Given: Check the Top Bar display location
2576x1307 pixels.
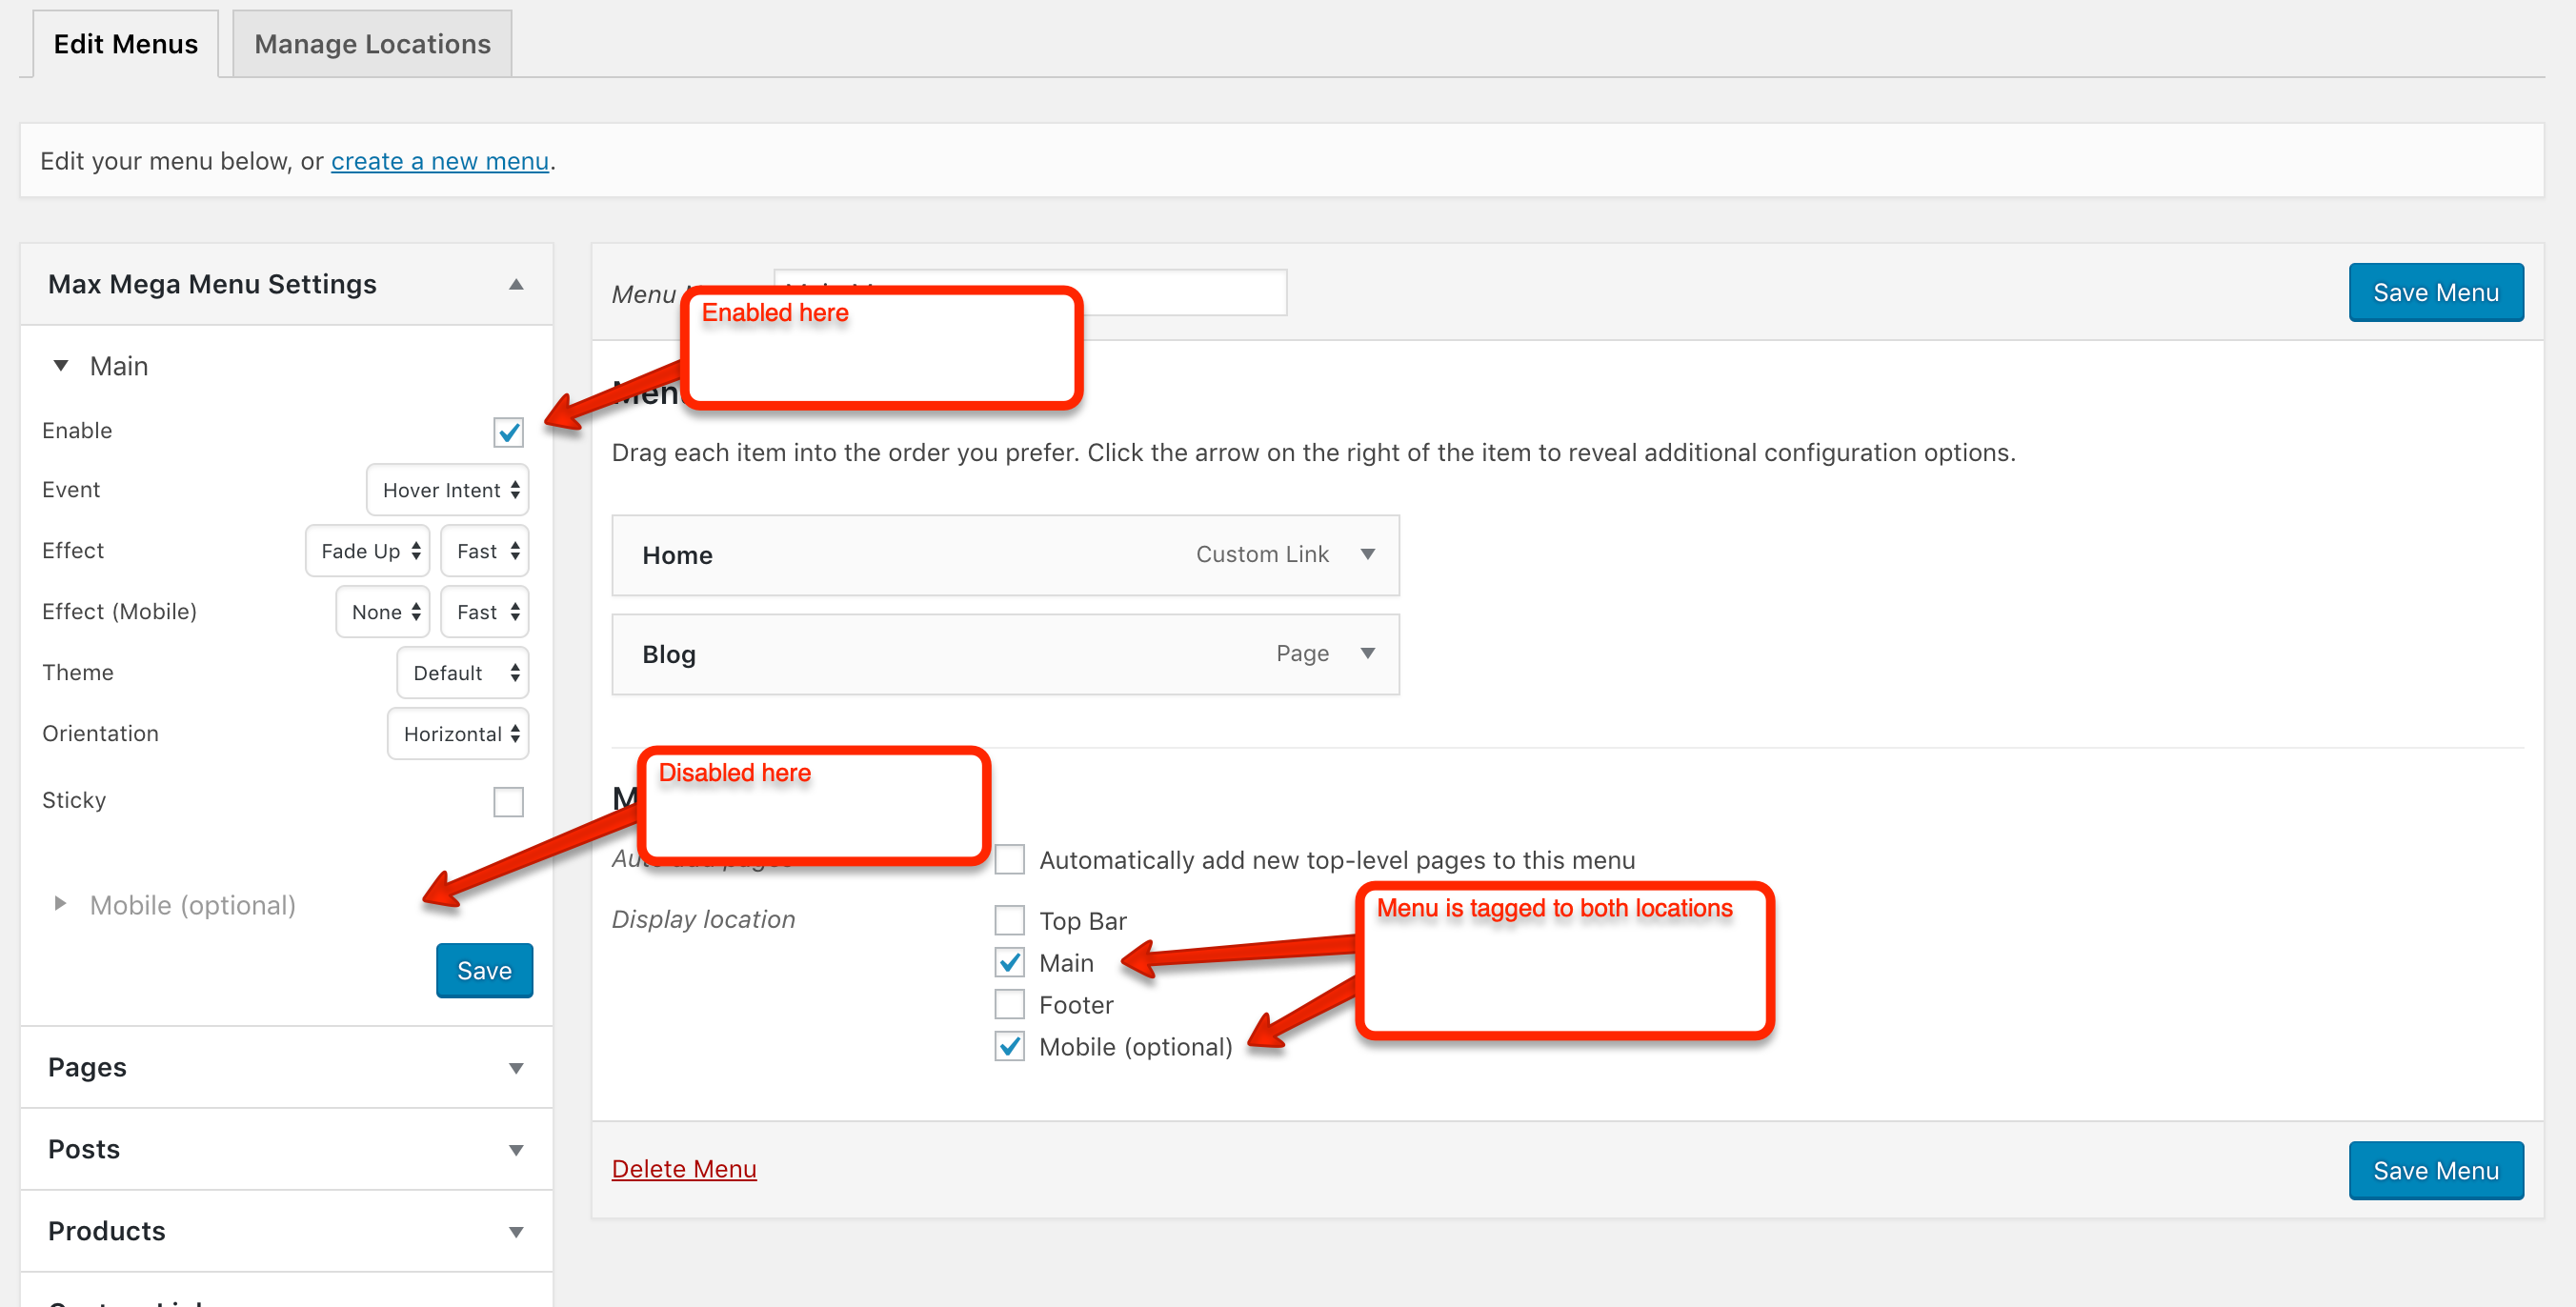Looking at the screenshot, I should tap(1009, 920).
